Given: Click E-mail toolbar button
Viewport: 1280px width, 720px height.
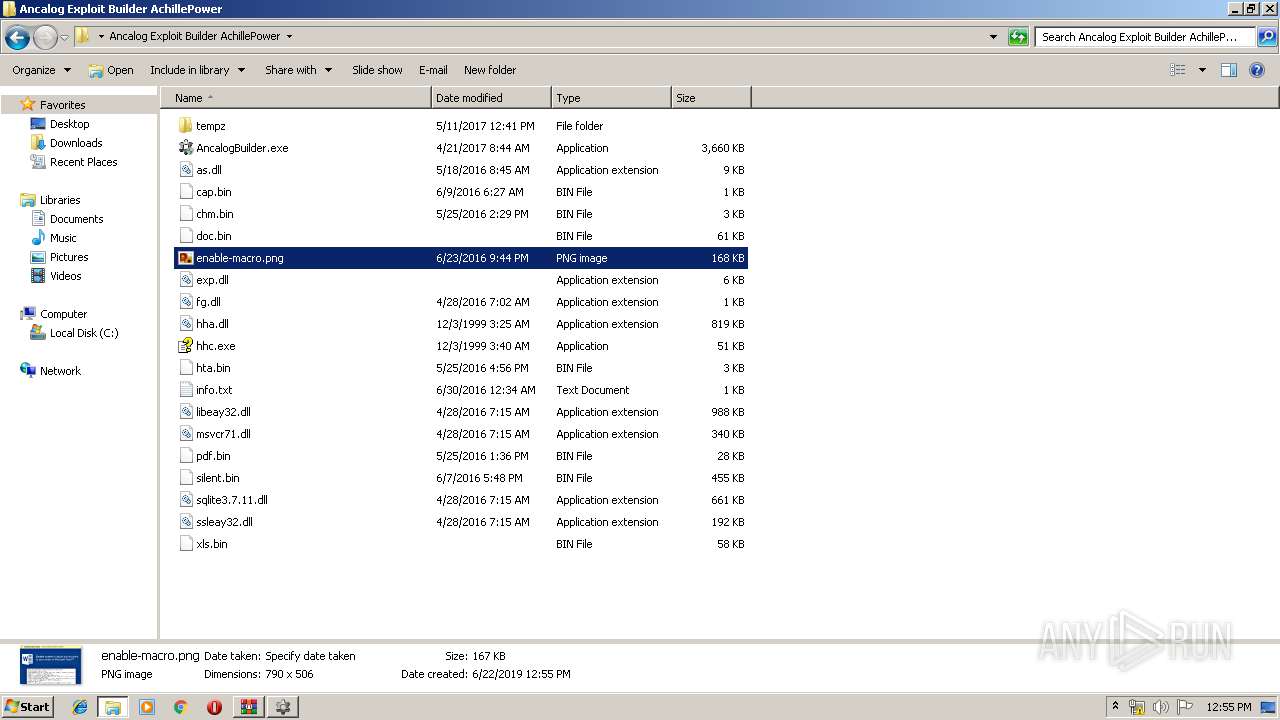Looking at the screenshot, I should (433, 70).
